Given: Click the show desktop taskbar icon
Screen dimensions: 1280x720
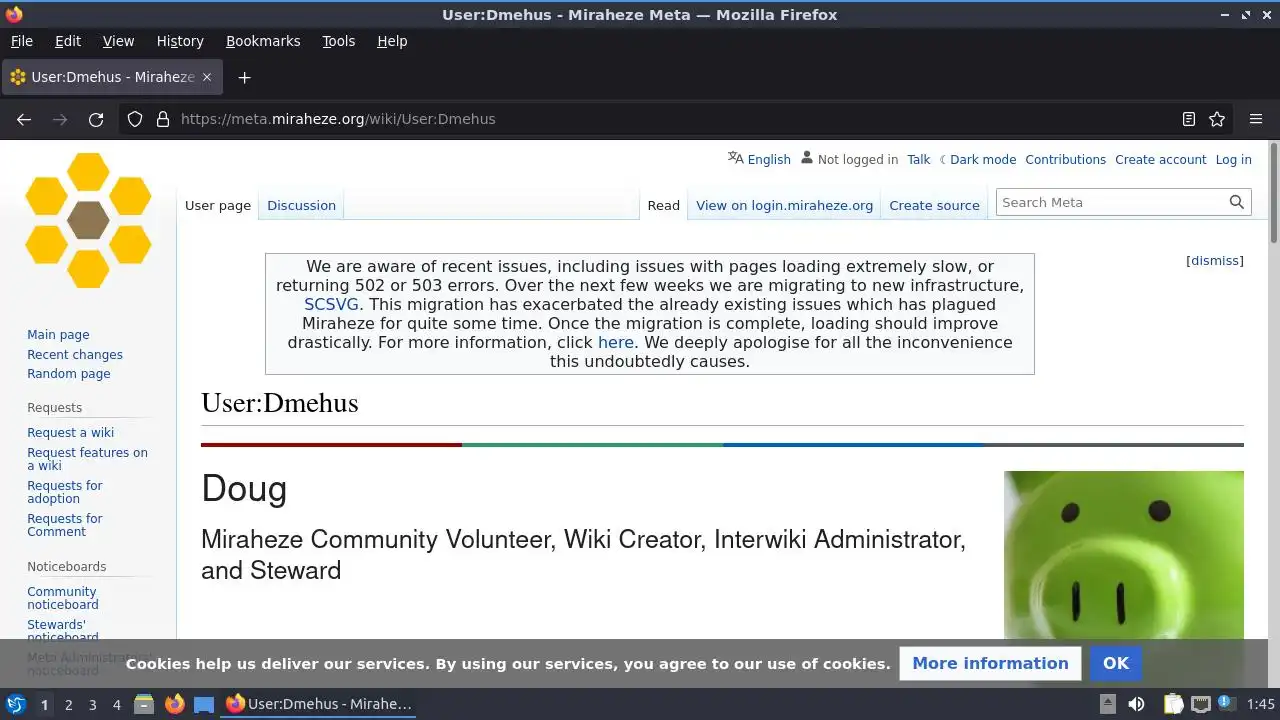Looking at the screenshot, I should [204, 704].
